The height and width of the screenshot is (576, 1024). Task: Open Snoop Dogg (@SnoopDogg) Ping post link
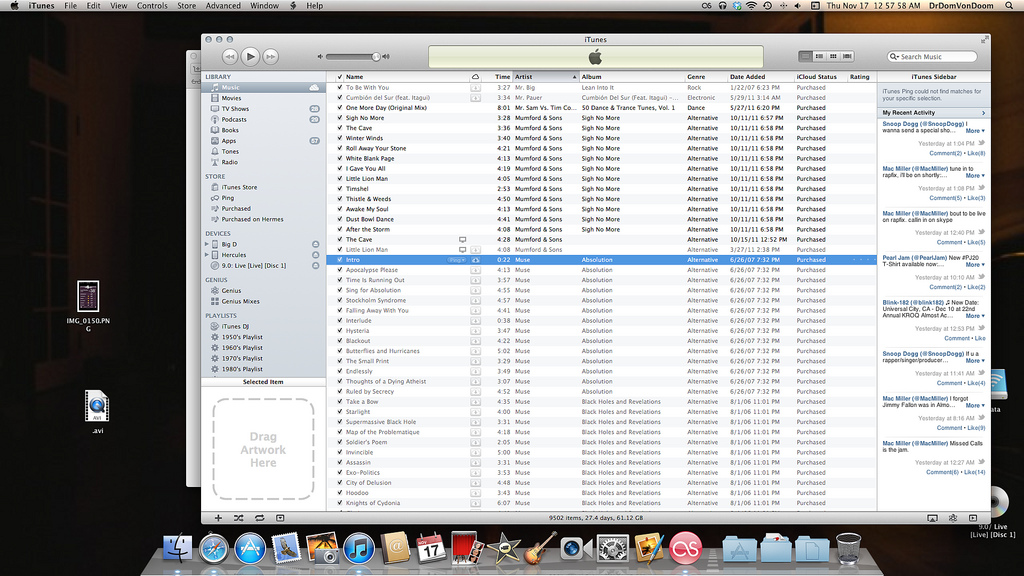pos(923,123)
